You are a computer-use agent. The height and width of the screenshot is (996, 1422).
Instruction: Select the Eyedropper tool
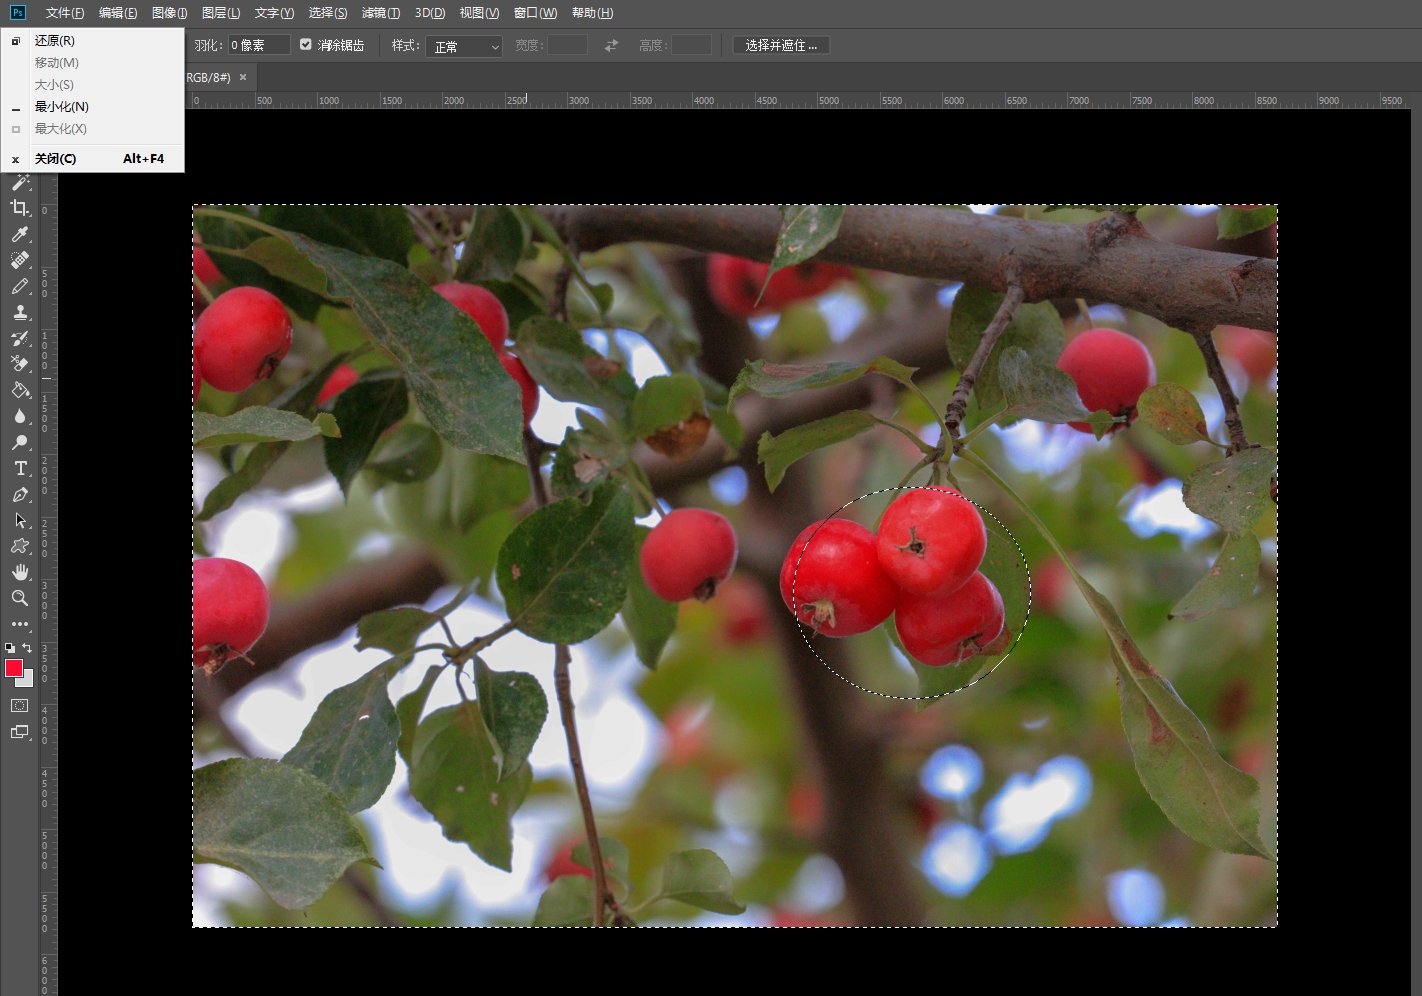pyautogui.click(x=19, y=234)
